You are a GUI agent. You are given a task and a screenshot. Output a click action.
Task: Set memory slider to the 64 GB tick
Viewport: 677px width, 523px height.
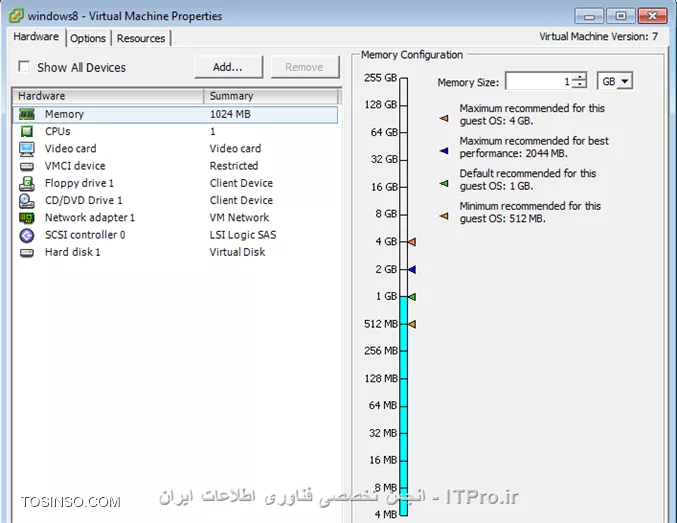pyautogui.click(x=404, y=133)
